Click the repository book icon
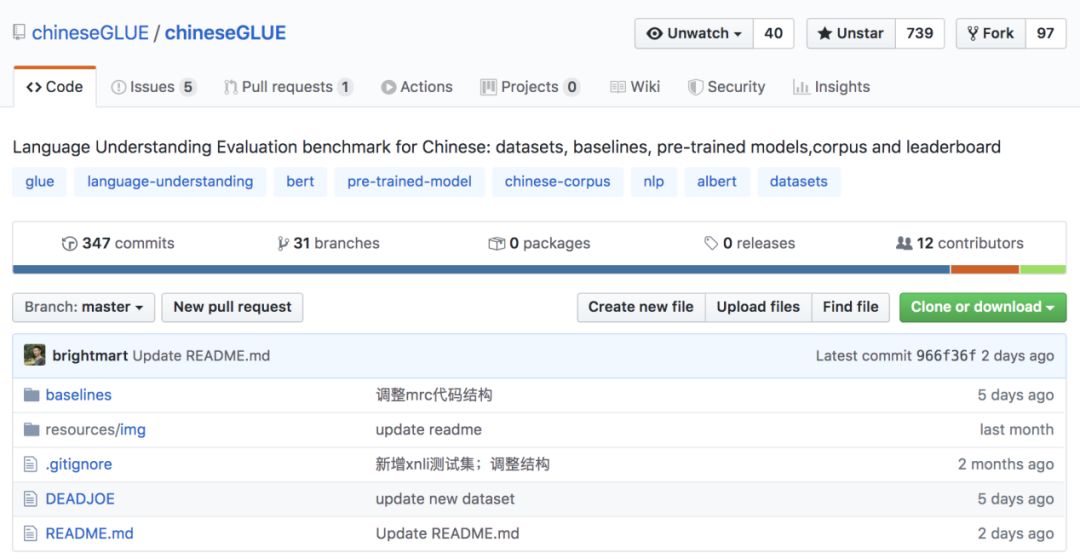Viewport: 1080px width, 559px height. (19, 33)
